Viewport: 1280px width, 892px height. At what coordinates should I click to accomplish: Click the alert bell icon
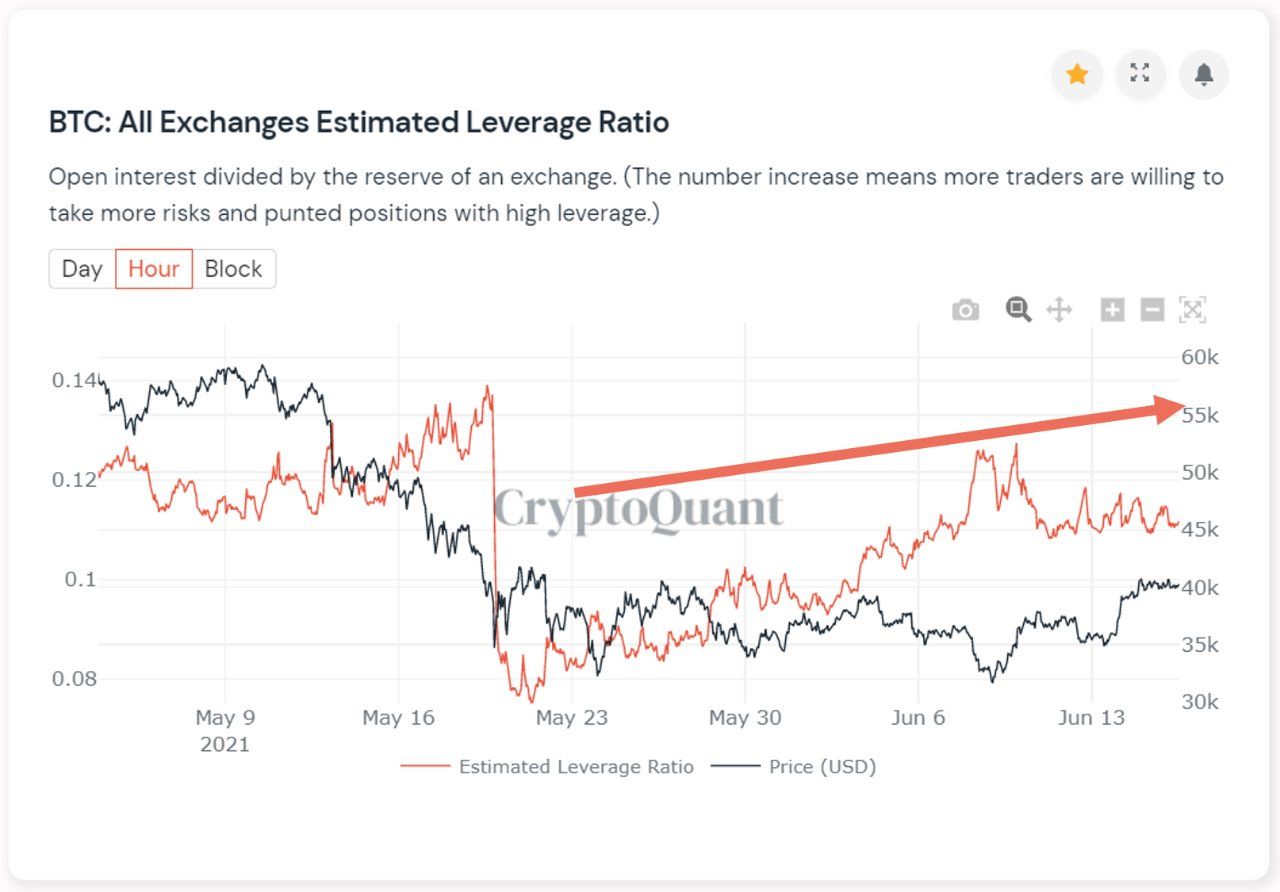point(1204,74)
